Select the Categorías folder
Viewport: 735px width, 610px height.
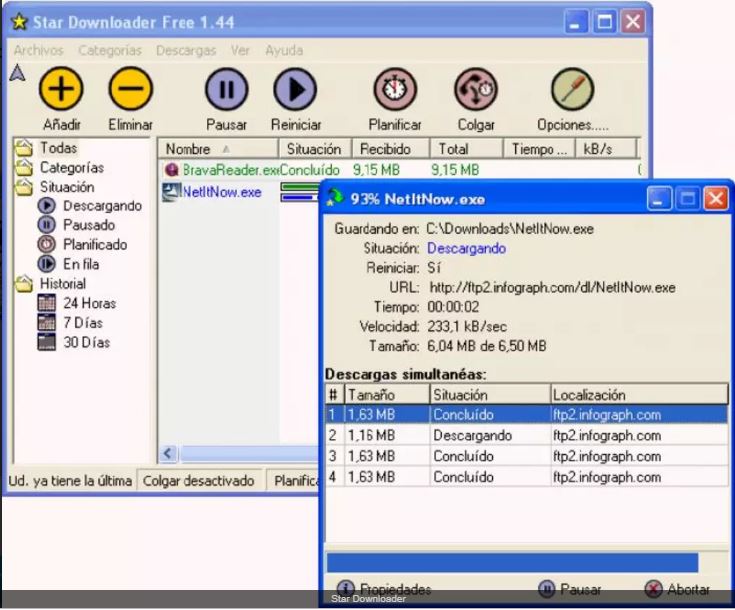pyautogui.click(x=60, y=167)
